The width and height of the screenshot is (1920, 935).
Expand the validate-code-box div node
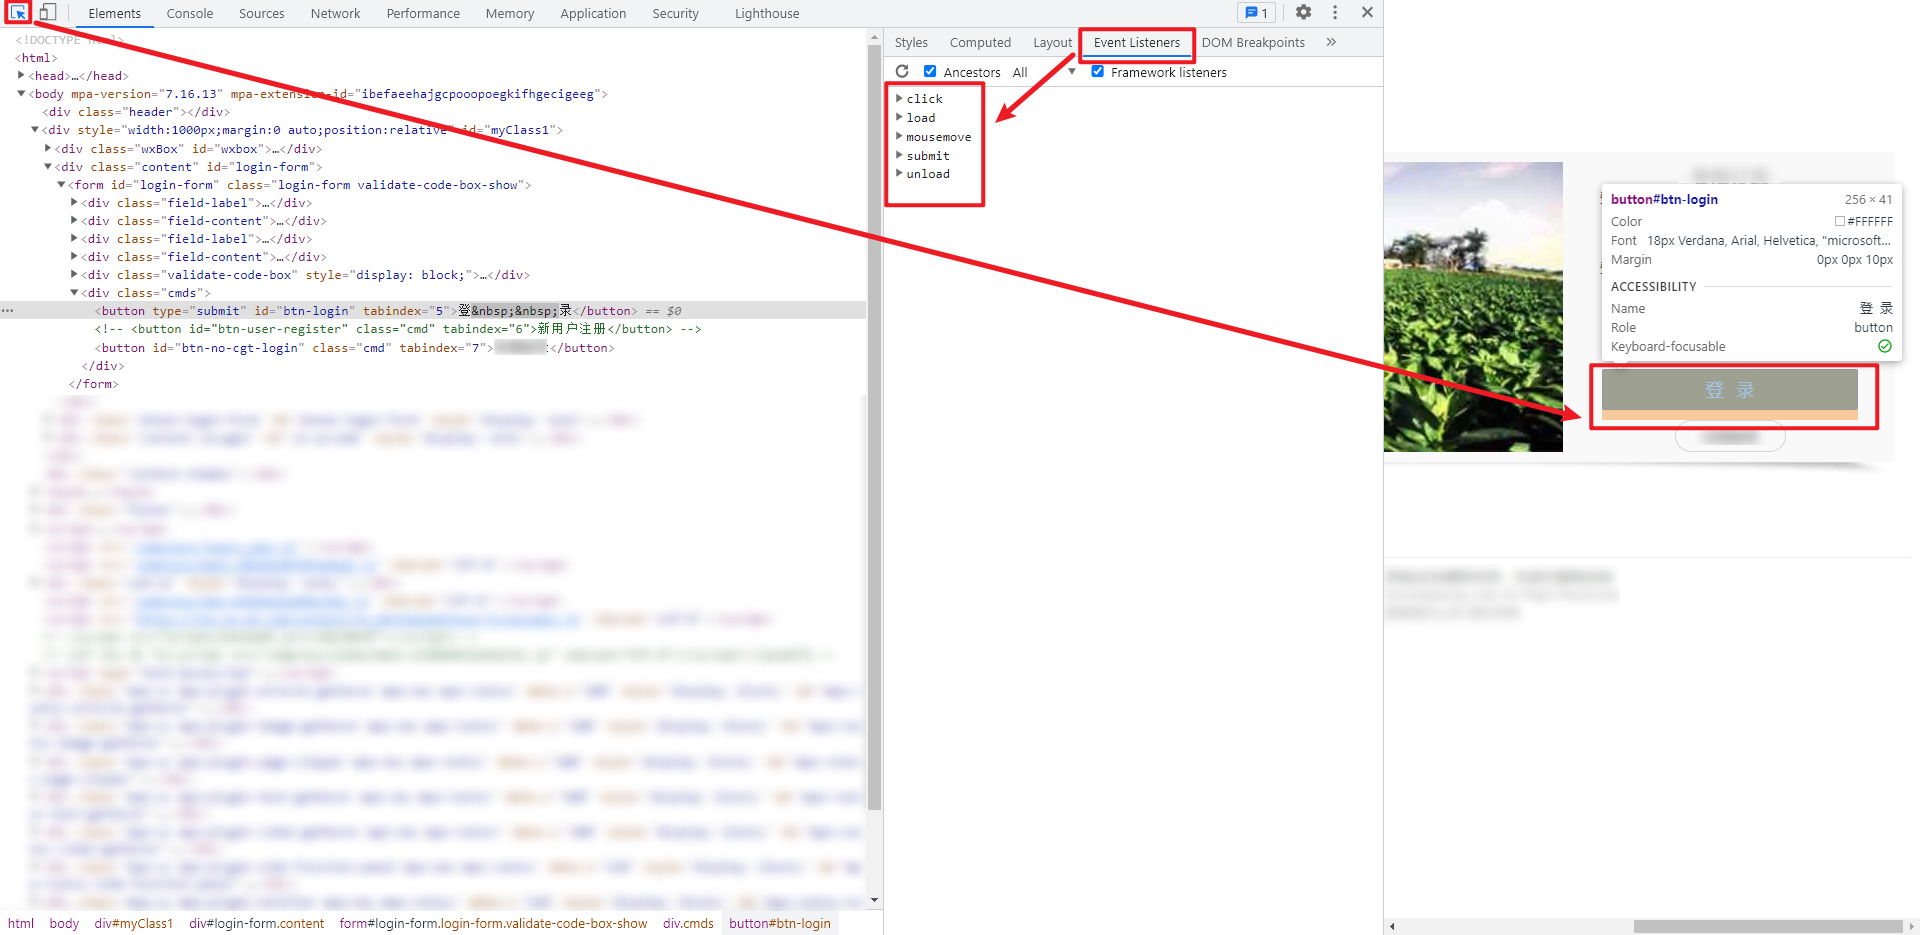click(x=74, y=275)
